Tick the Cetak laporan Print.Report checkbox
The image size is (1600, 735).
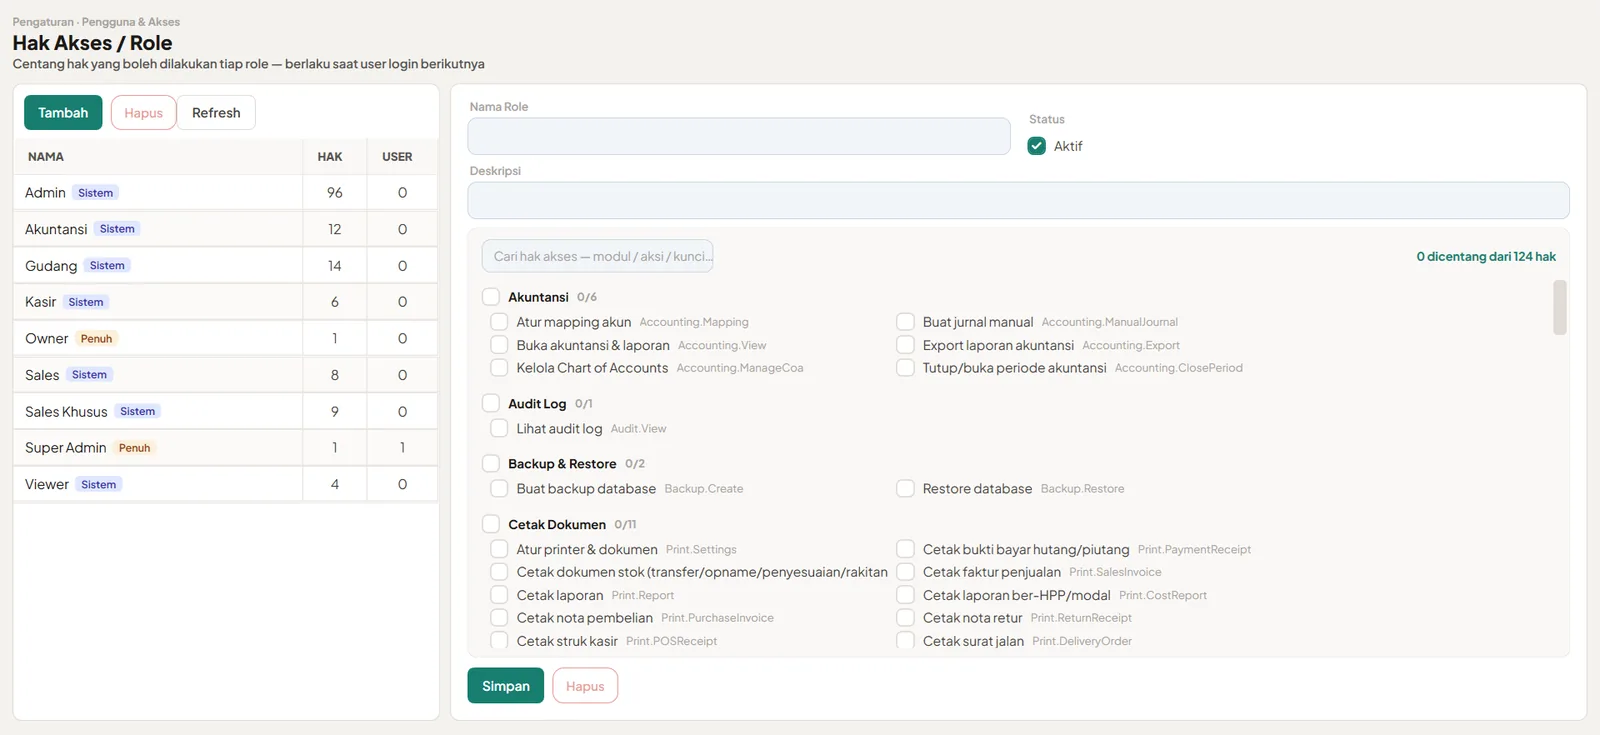[499, 595]
